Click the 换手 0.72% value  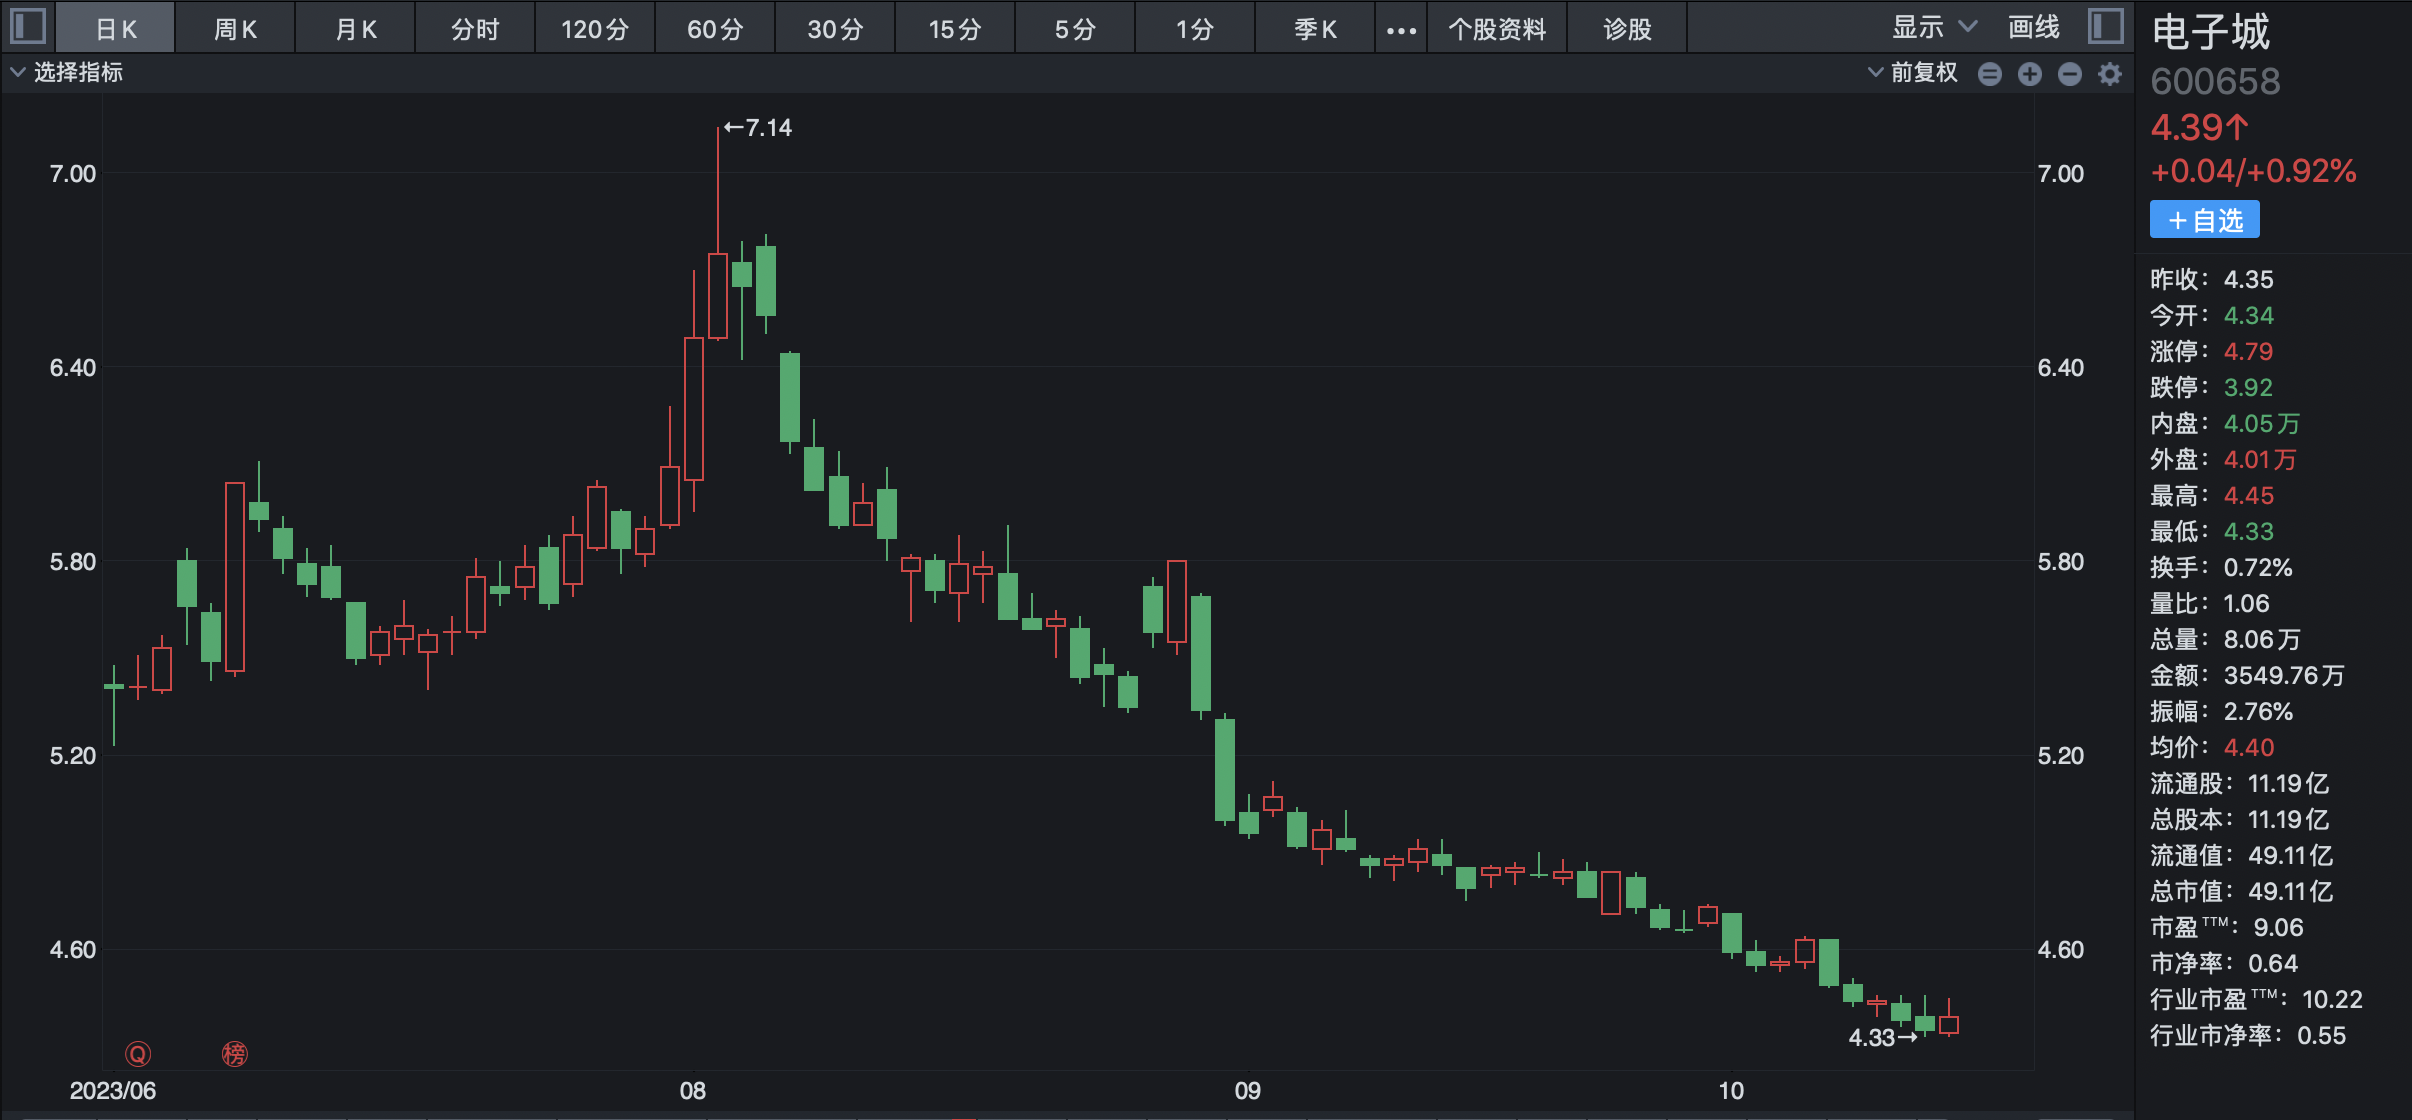[x=2258, y=568]
